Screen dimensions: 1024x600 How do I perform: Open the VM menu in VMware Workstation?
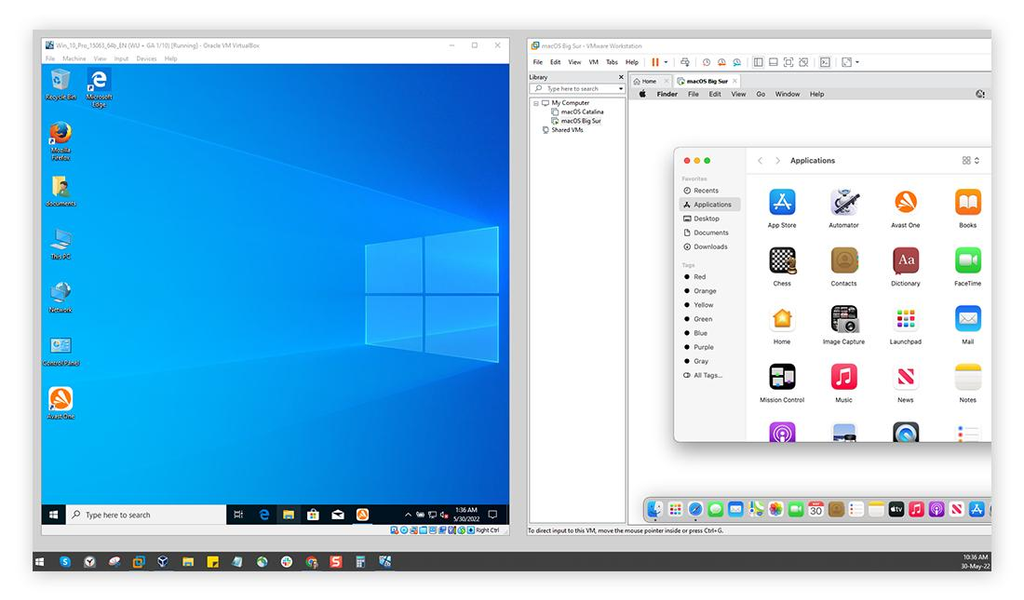[x=594, y=62]
